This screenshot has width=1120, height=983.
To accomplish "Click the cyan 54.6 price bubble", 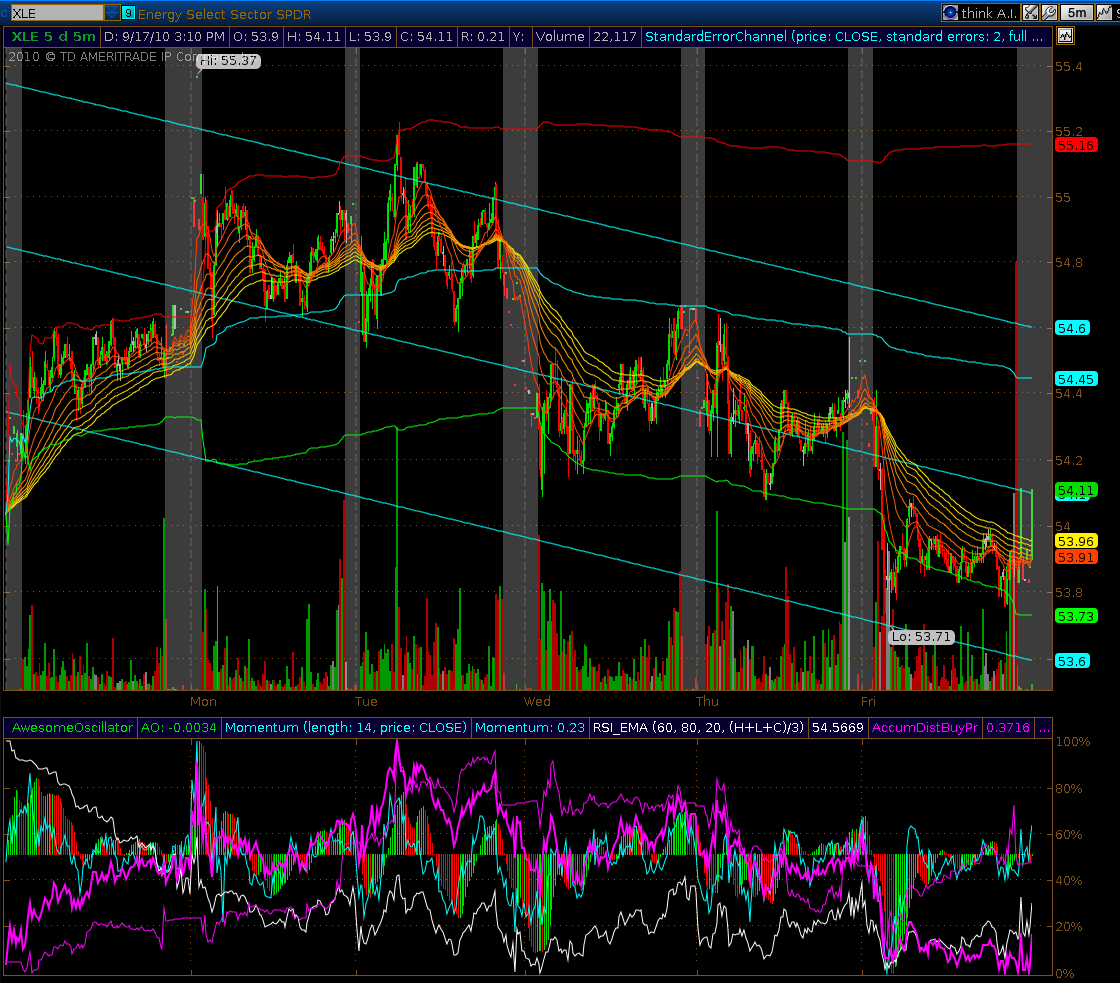I will pos(1072,327).
